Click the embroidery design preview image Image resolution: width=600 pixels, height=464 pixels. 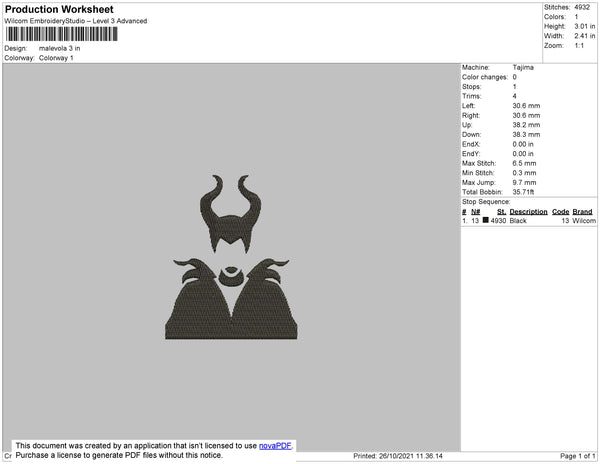click(231, 257)
